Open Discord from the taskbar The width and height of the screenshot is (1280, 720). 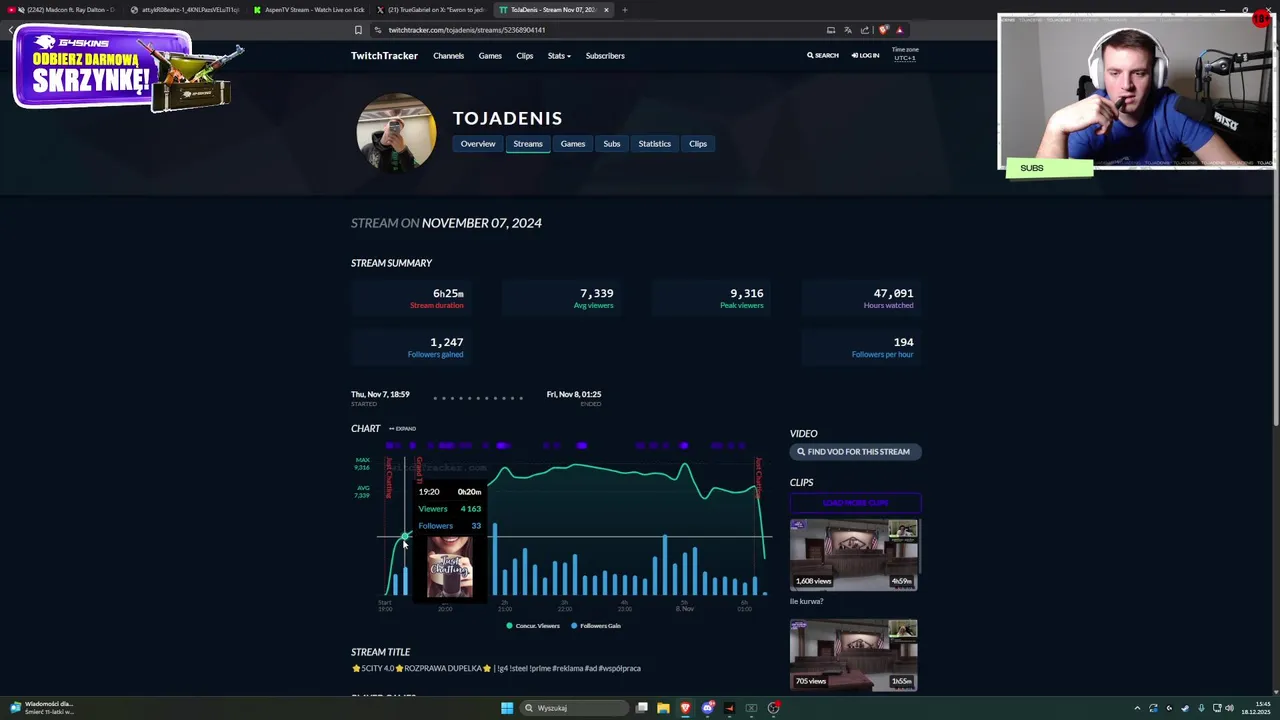(x=708, y=708)
